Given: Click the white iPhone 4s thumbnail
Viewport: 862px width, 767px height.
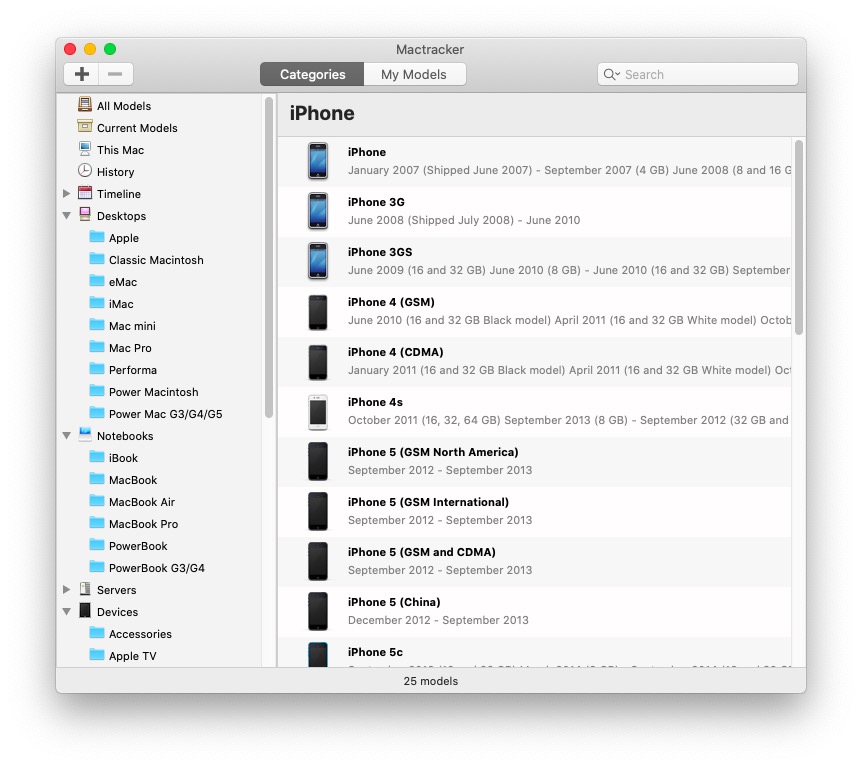Looking at the screenshot, I should point(318,412).
